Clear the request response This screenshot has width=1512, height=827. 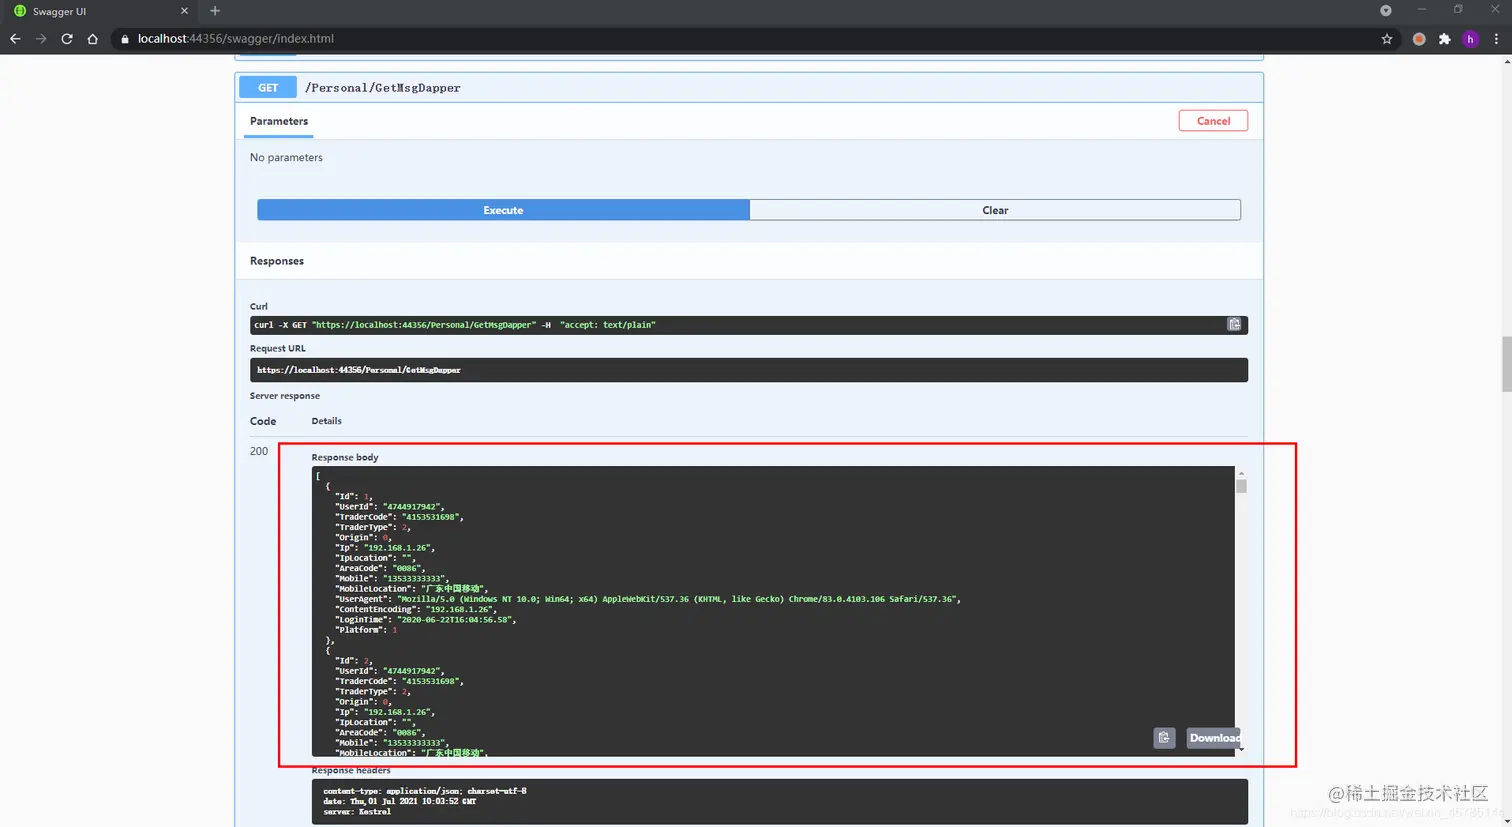995,210
